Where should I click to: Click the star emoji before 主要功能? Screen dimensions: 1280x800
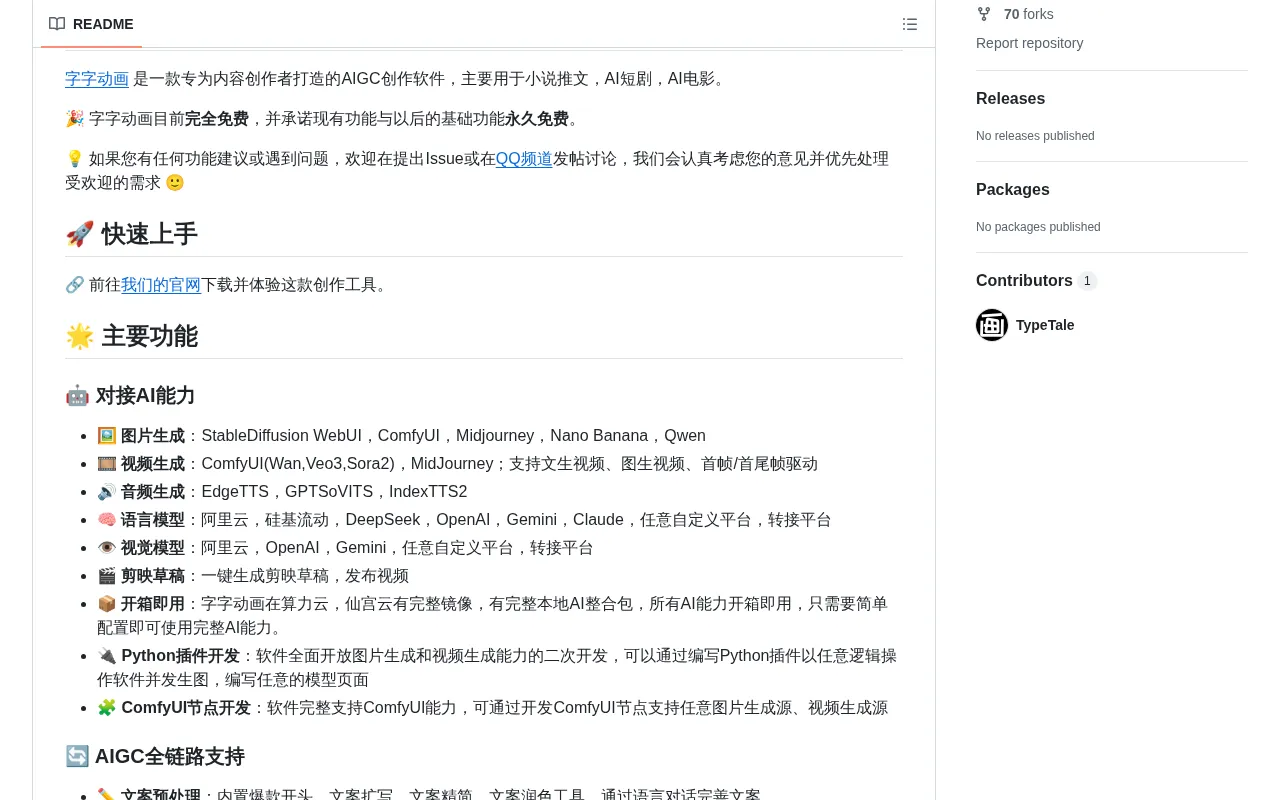(x=79, y=336)
